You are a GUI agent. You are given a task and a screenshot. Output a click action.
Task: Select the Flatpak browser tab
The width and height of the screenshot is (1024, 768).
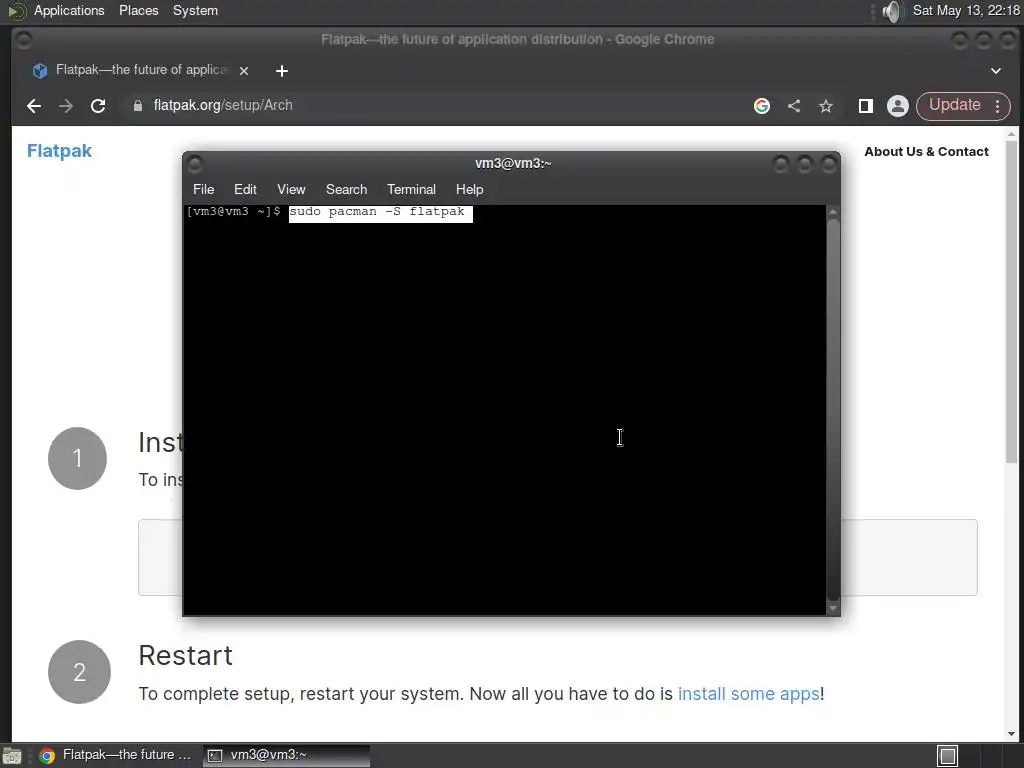coord(140,71)
